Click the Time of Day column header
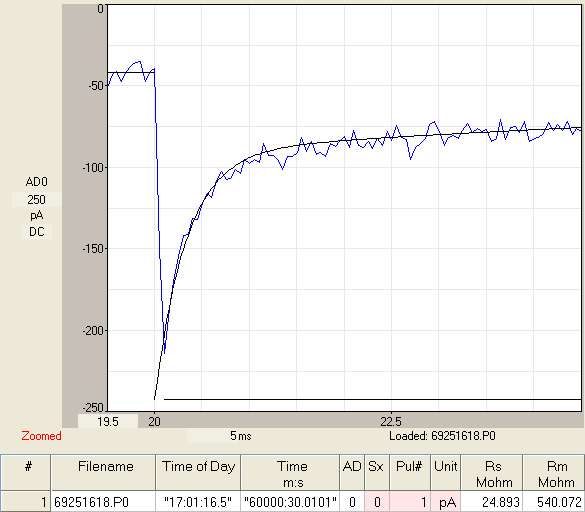Image resolution: width=585 pixels, height=512 pixels. (198, 472)
